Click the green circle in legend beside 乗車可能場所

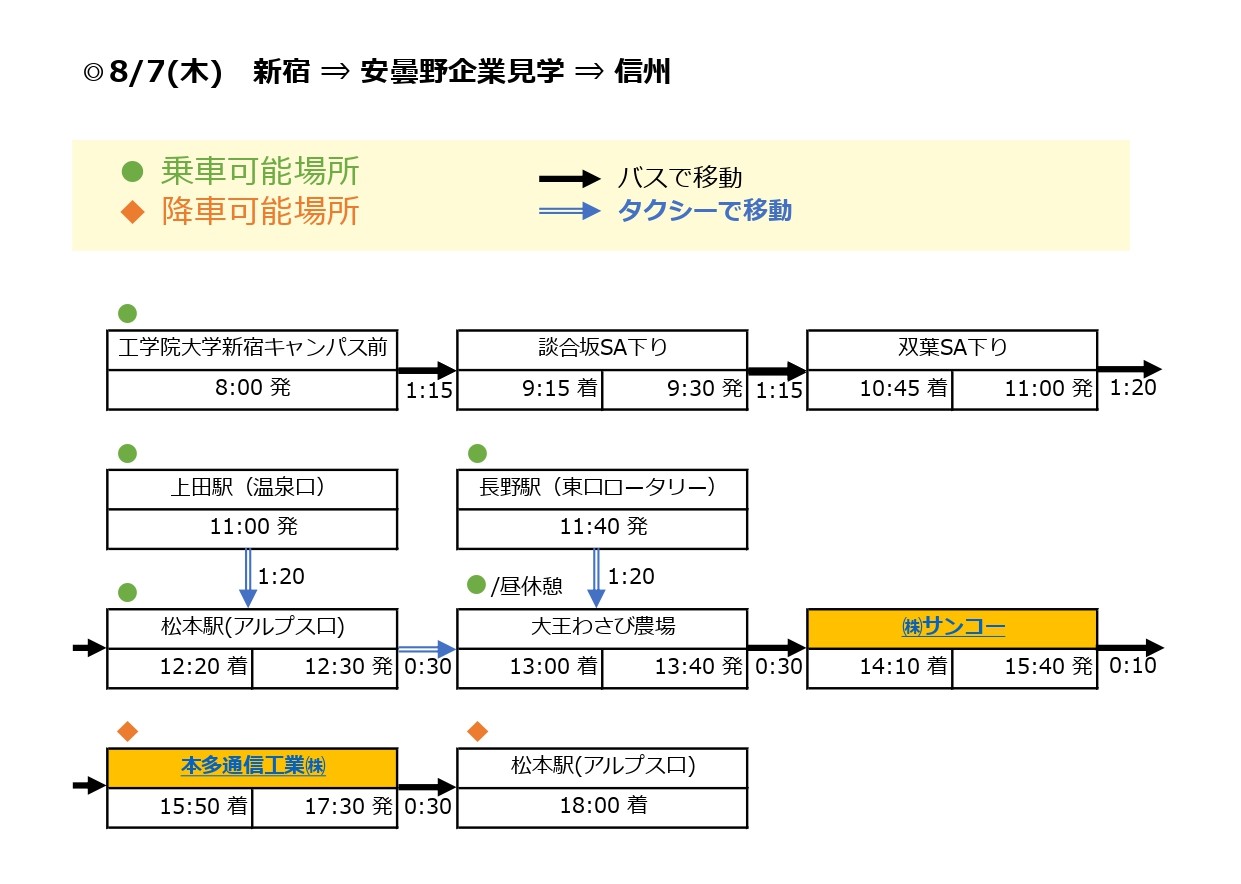132,172
